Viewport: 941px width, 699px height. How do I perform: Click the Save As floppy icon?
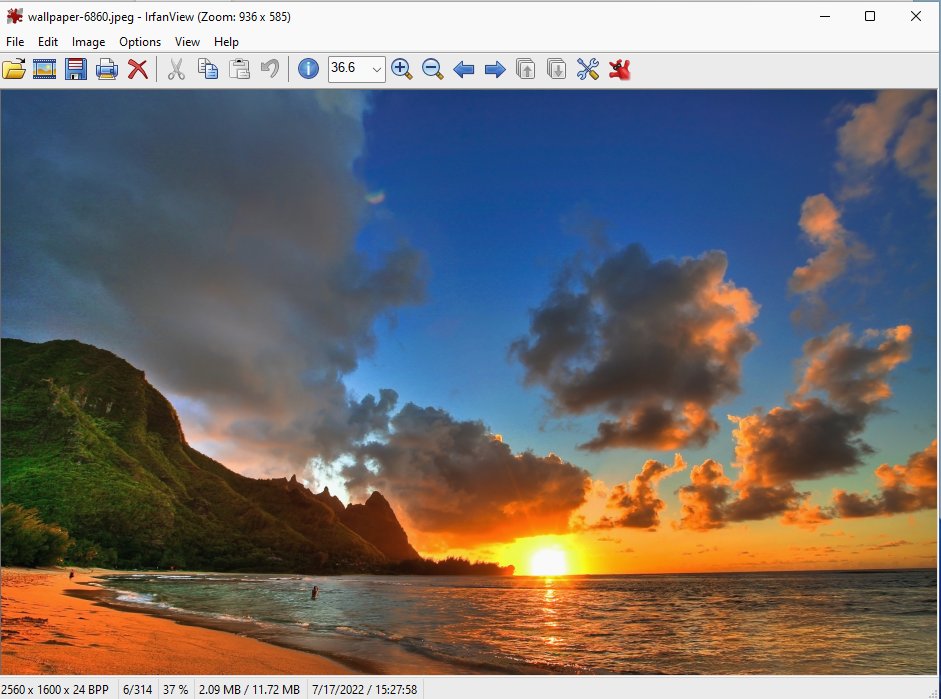tap(76, 69)
